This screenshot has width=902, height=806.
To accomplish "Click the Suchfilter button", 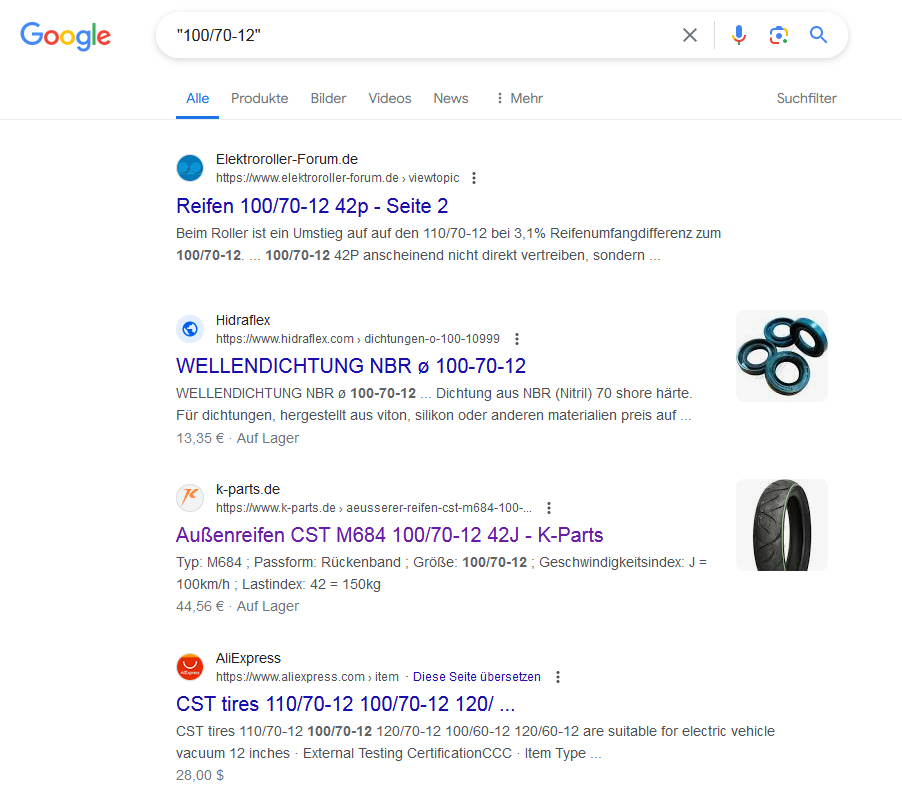I will coord(806,98).
